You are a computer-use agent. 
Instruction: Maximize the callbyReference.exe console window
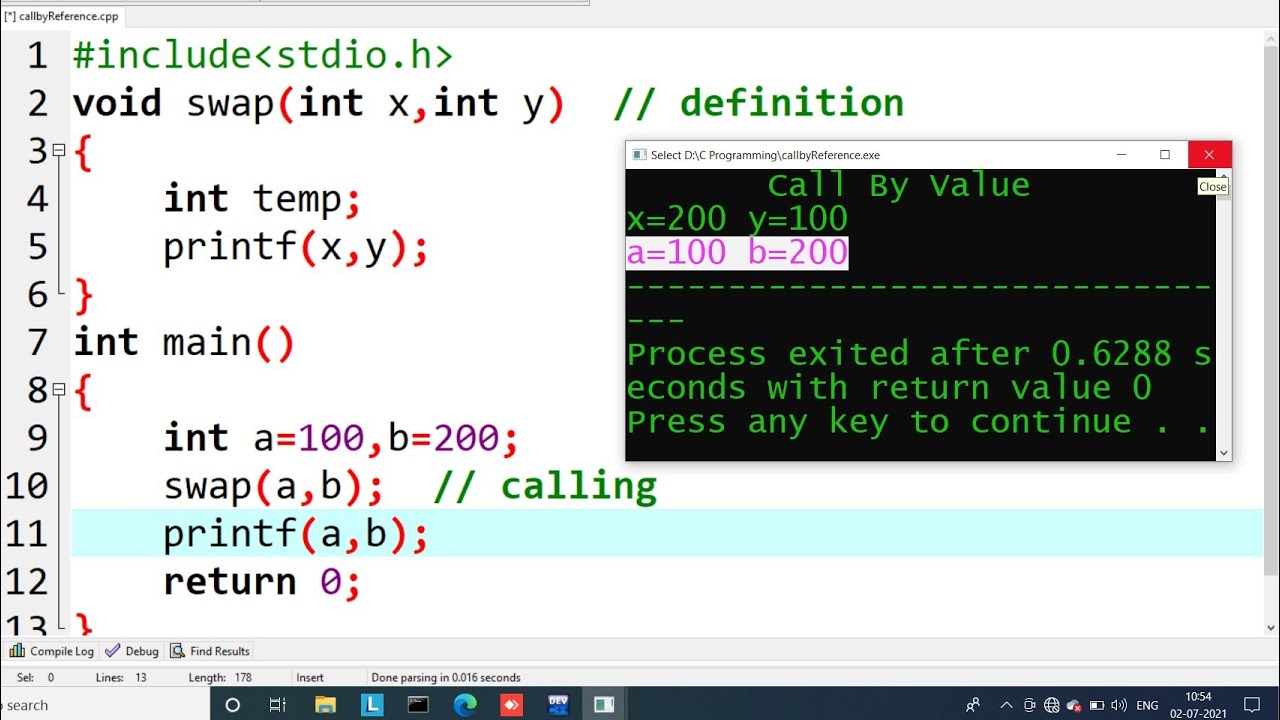1165,154
